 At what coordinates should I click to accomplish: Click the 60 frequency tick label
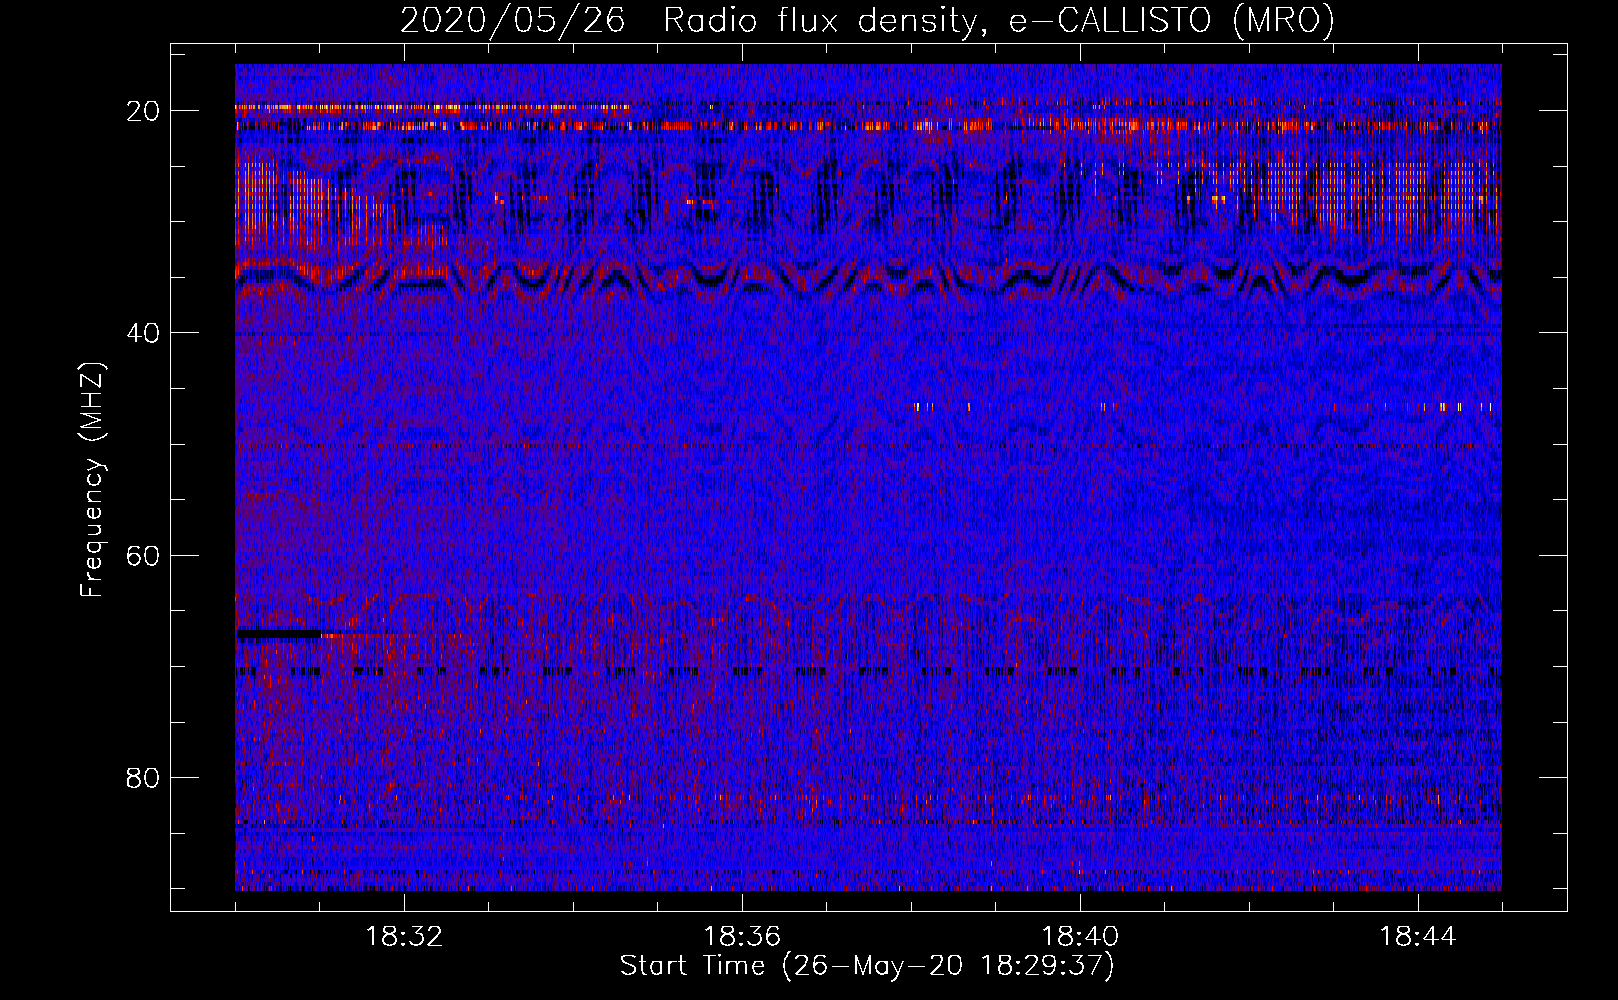tap(143, 555)
